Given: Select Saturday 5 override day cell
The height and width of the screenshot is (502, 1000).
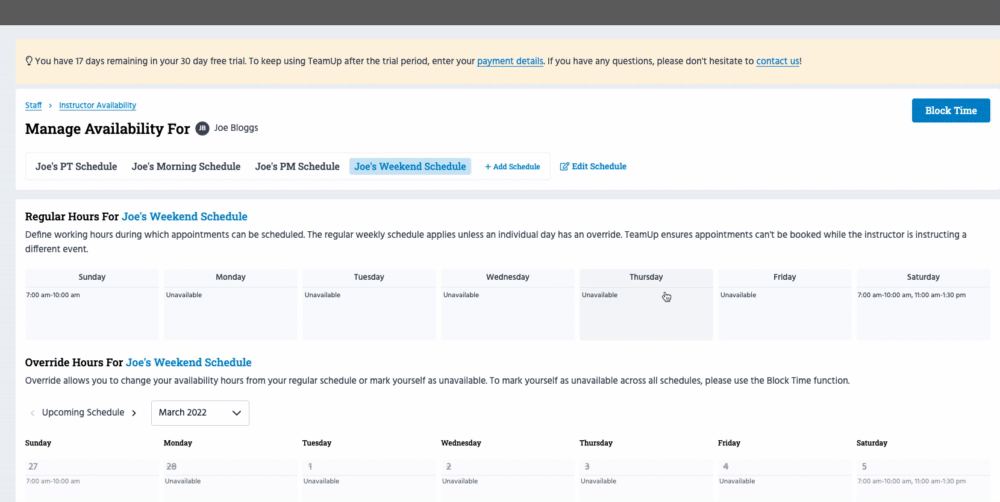Looking at the screenshot, I should click(x=923, y=475).
